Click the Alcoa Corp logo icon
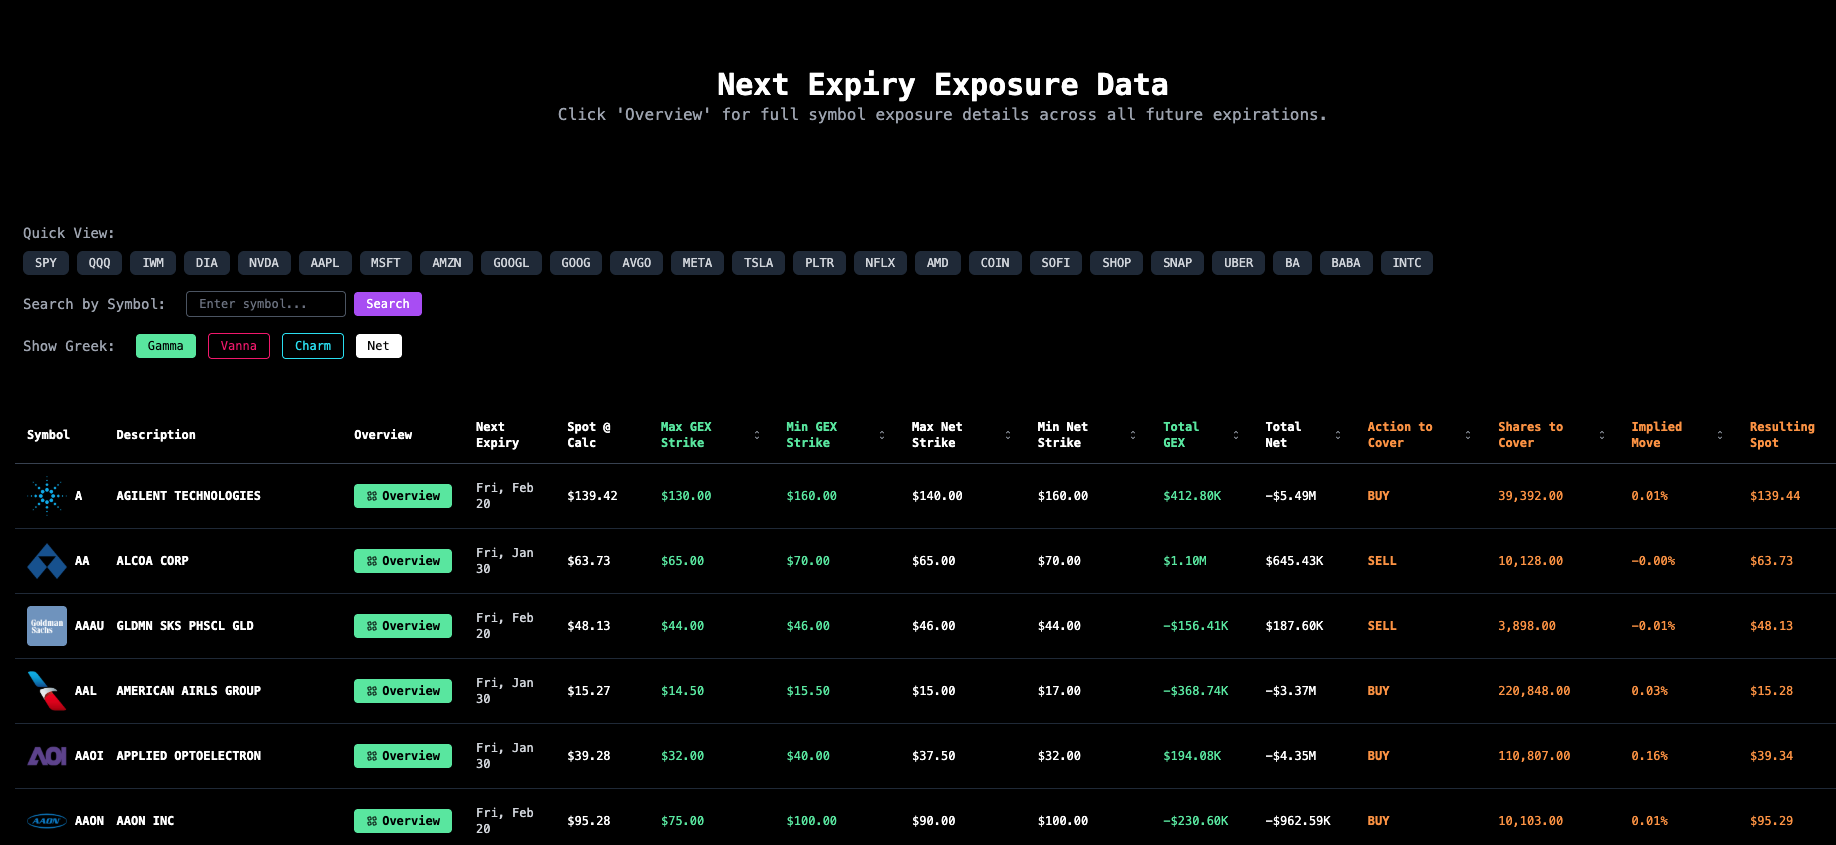 pyautogui.click(x=47, y=561)
